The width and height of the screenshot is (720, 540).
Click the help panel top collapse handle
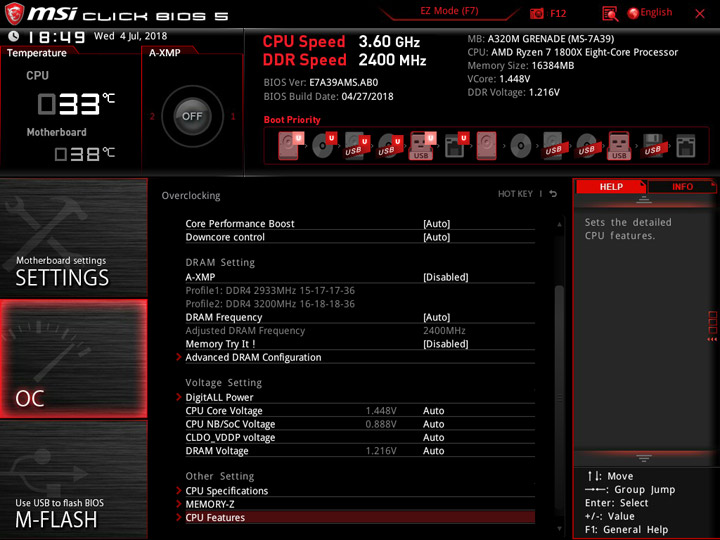click(644, 199)
